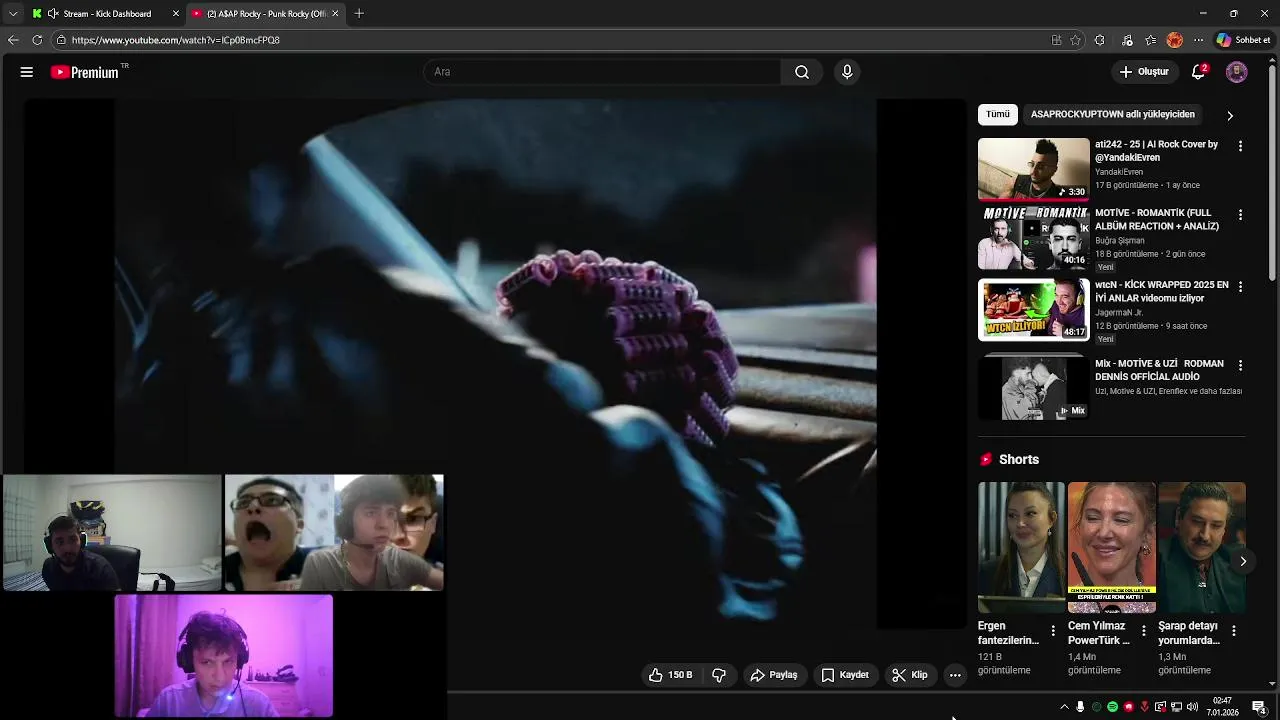The height and width of the screenshot is (720, 1280).
Task: Show next Shorts with arrow
Action: [x=1243, y=561]
